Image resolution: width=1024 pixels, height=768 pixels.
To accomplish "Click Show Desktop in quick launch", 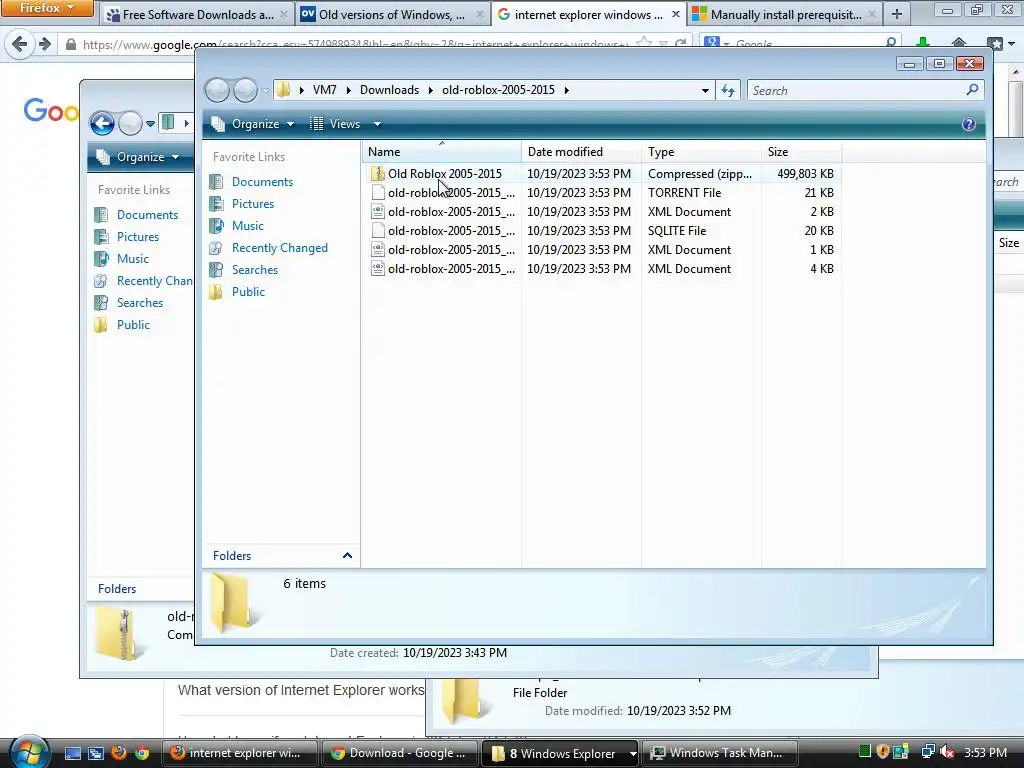I will (72, 753).
